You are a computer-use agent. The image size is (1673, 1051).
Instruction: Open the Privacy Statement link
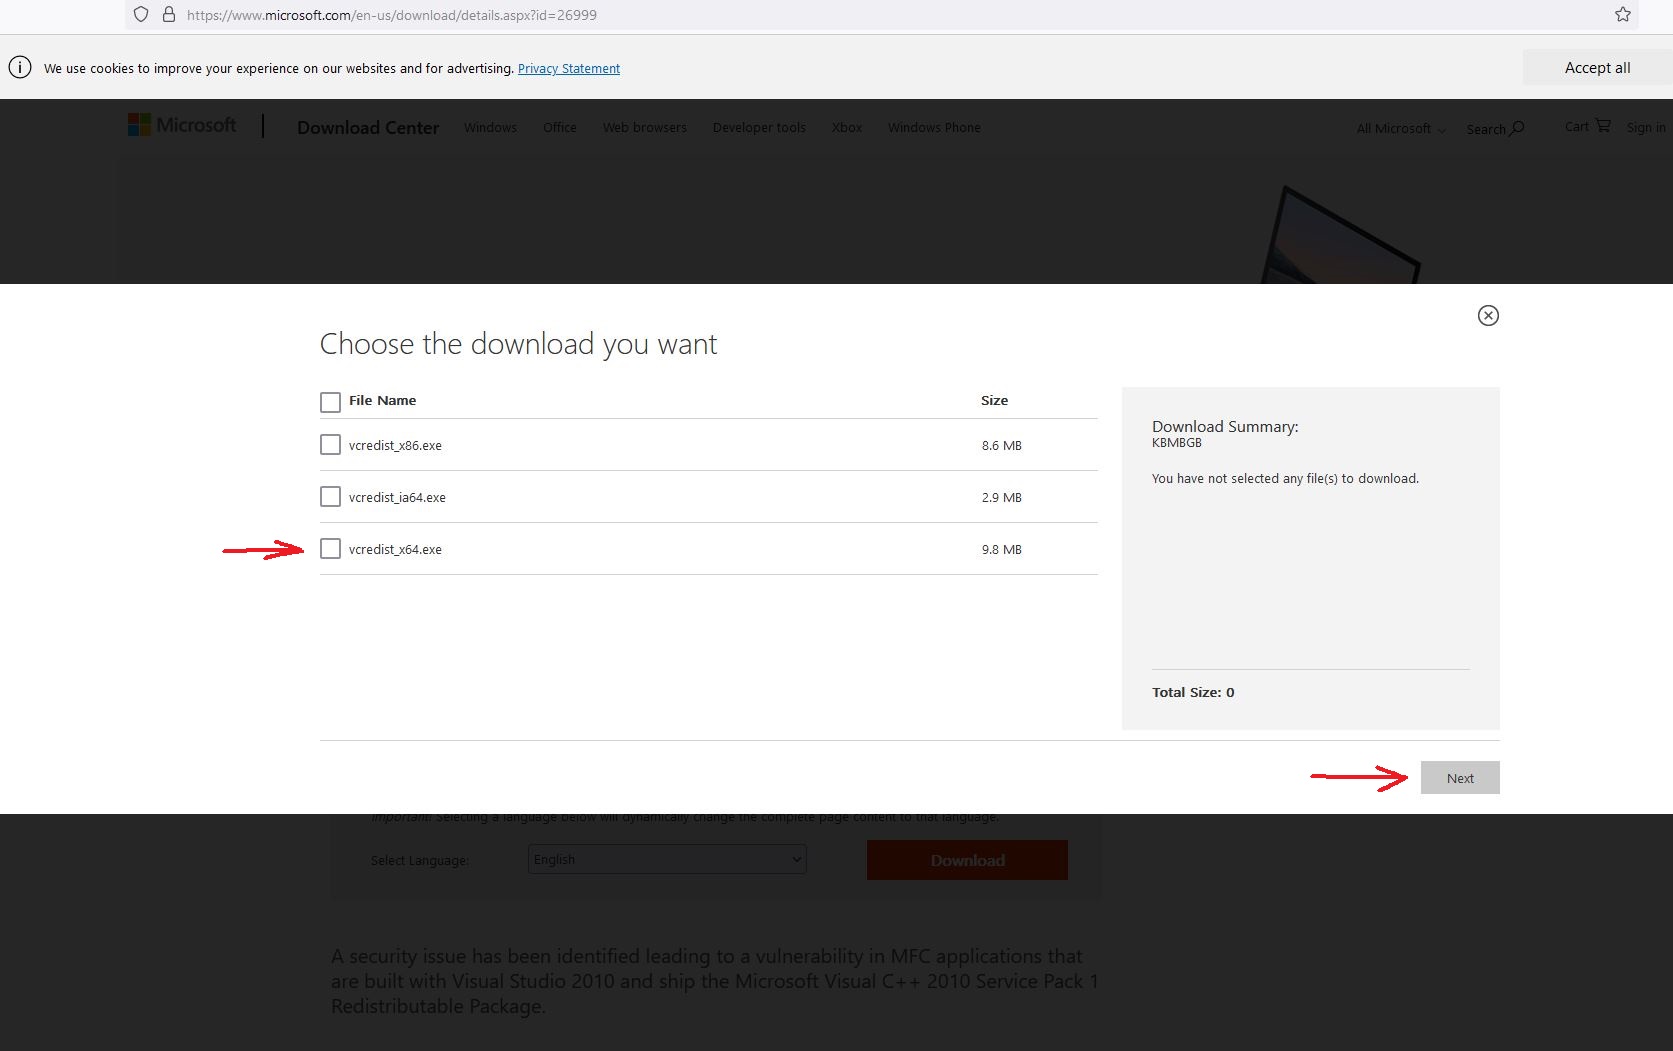[569, 69]
